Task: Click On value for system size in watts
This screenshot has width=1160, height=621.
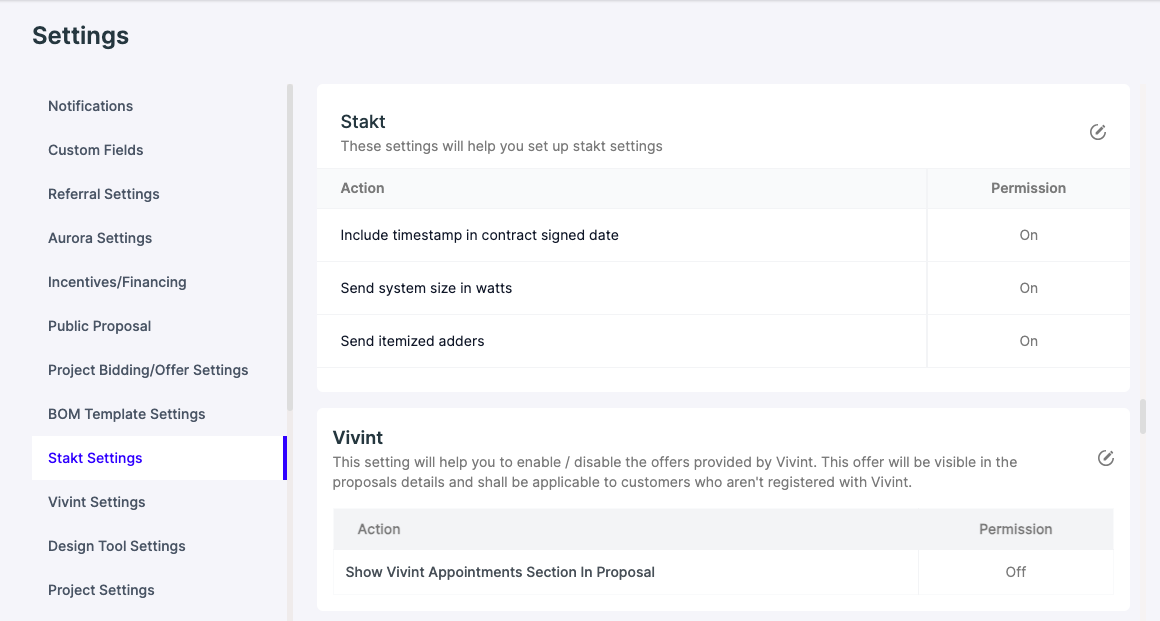Action: tap(1028, 288)
